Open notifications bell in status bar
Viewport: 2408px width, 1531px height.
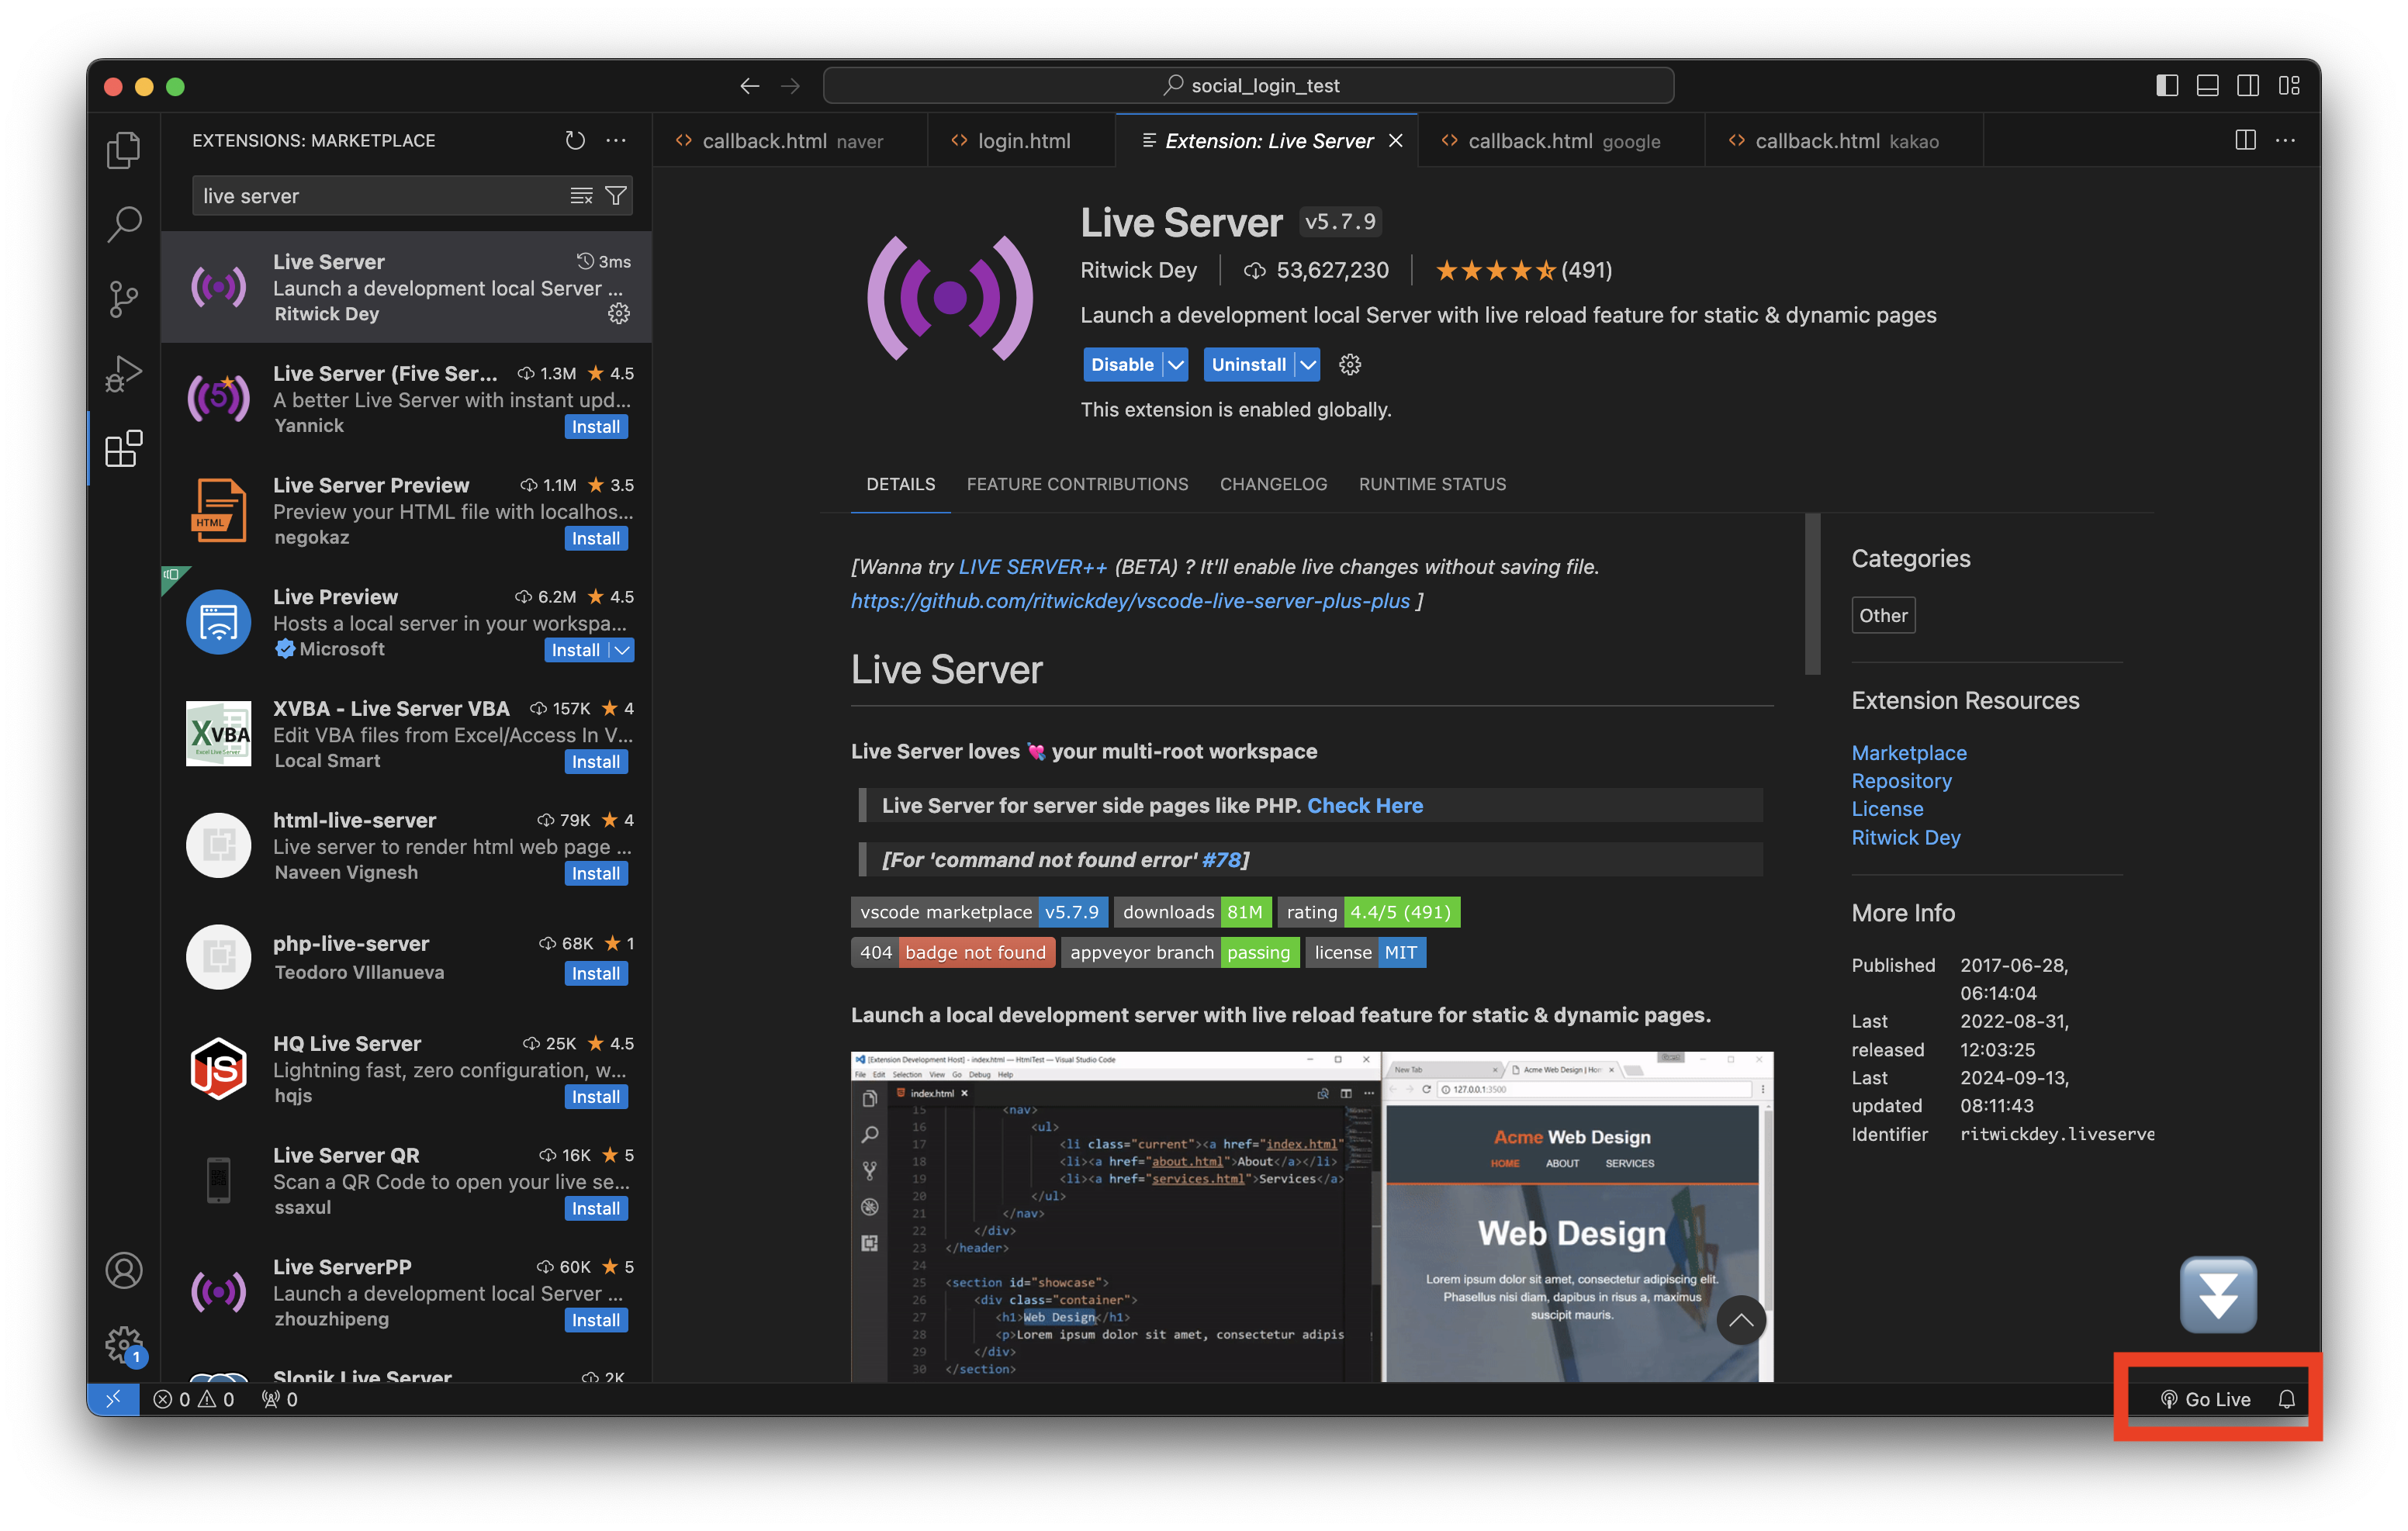pos(2286,1399)
